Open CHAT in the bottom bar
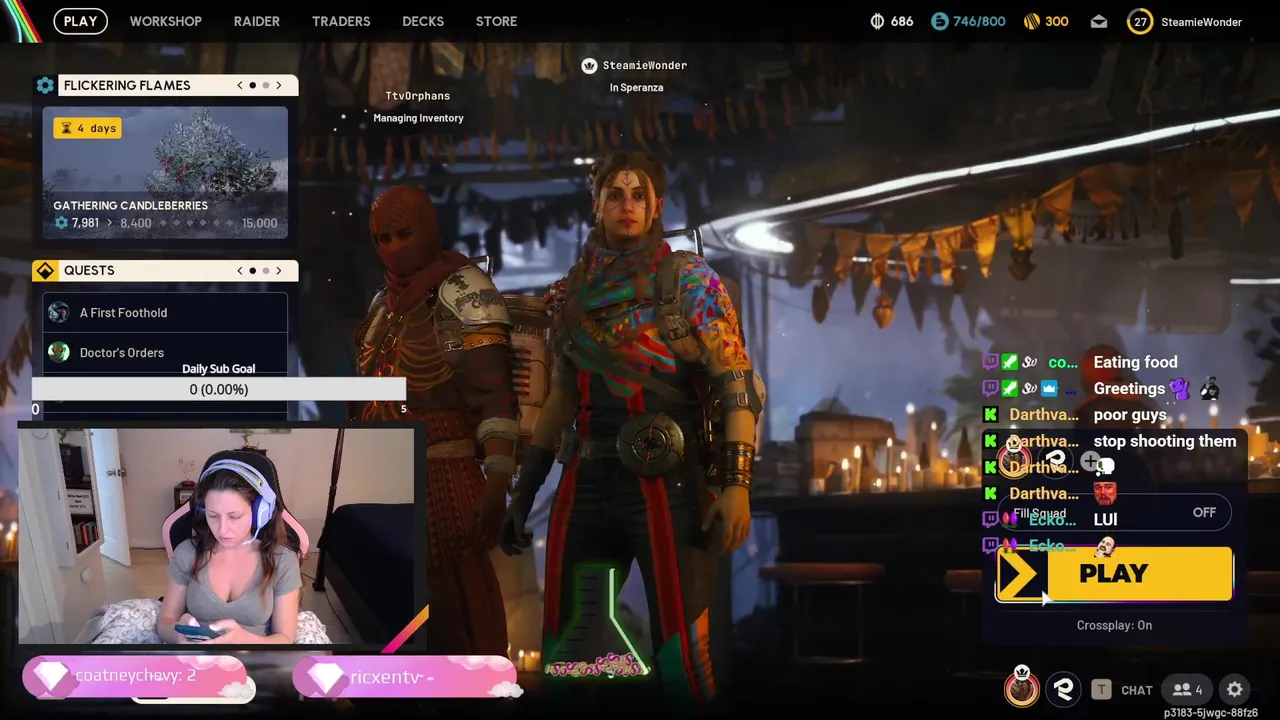This screenshot has height=720, width=1280. point(1137,690)
